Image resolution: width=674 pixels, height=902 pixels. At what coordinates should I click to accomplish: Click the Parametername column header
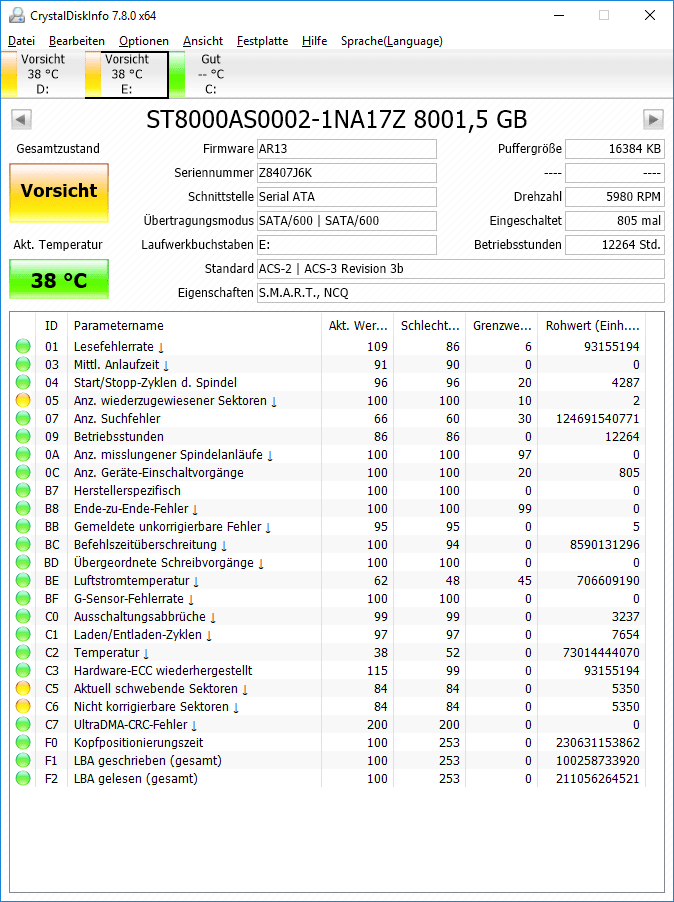coord(194,326)
